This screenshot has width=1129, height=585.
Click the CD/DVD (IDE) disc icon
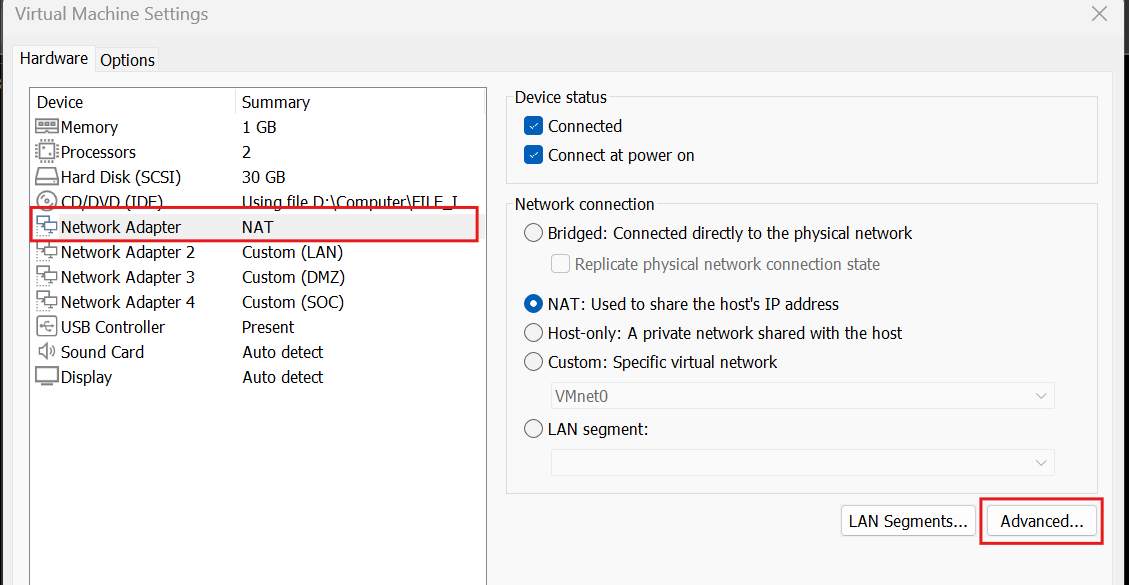[47, 202]
